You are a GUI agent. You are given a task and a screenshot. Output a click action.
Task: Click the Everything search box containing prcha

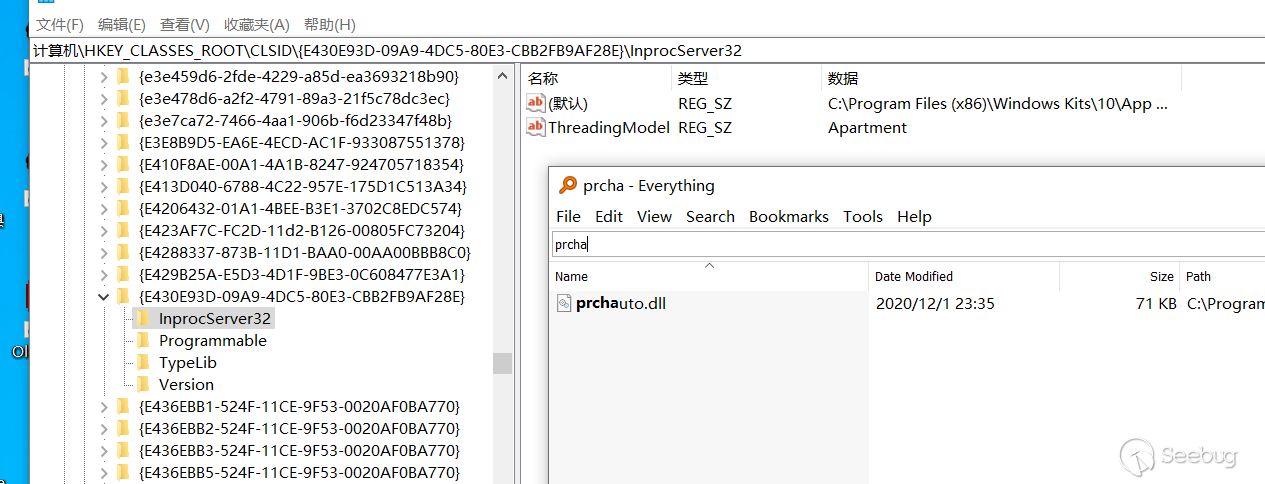coord(906,244)
